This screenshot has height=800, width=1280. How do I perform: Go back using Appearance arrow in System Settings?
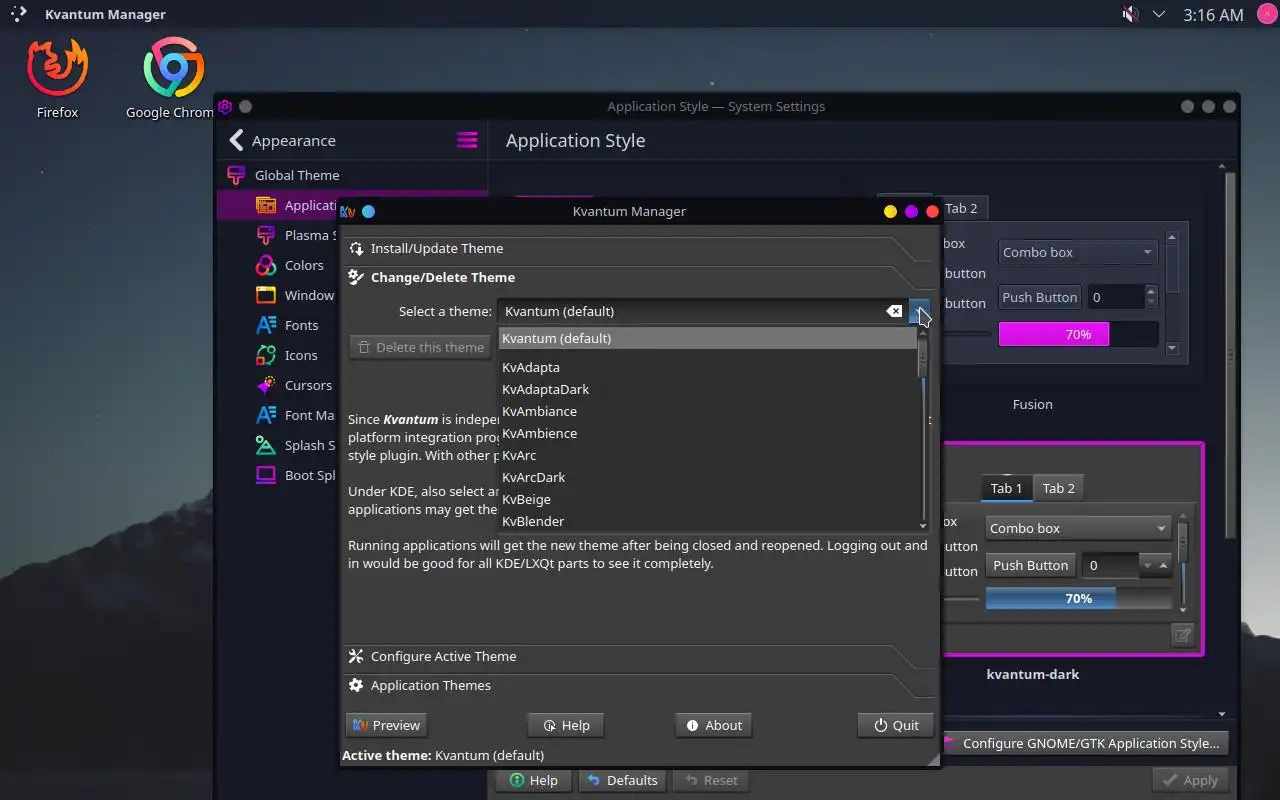click(237, 140)
